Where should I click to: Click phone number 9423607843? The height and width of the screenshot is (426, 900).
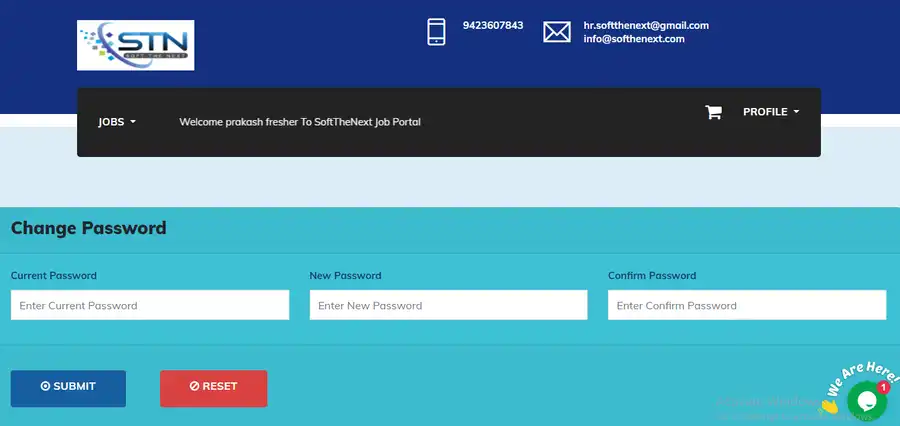493,25
